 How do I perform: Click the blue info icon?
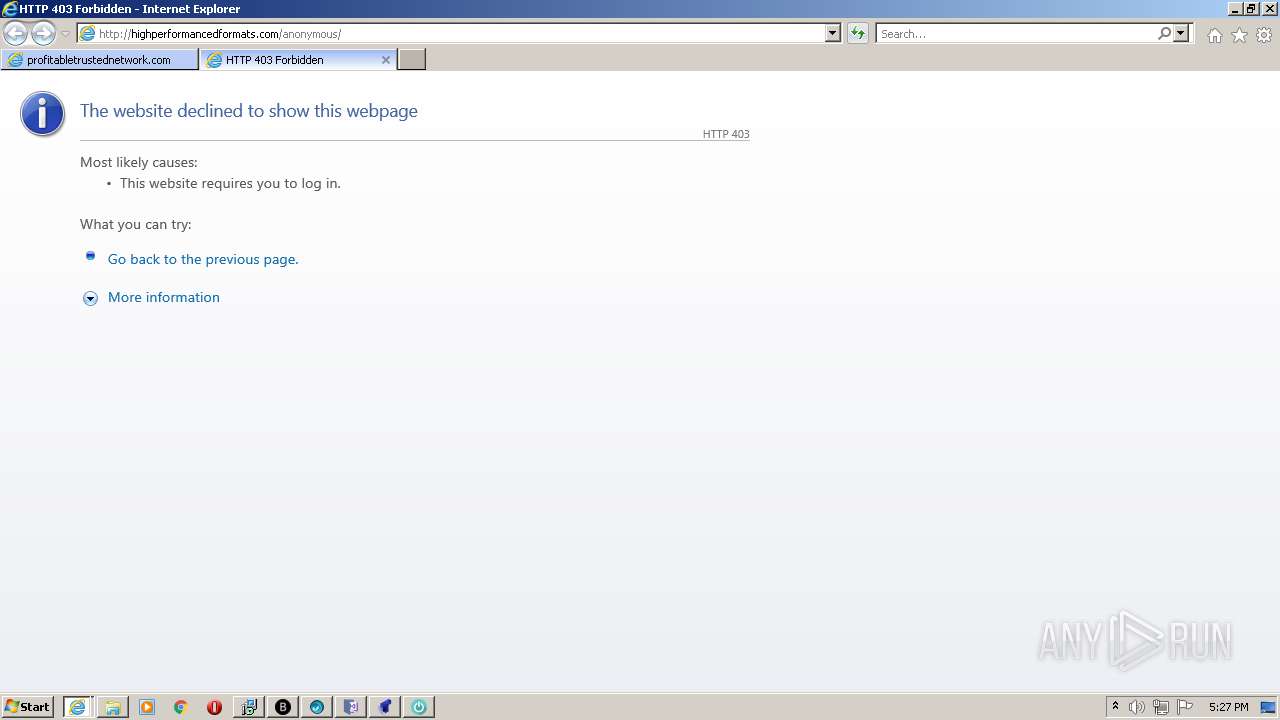click(x=42, y=114)
